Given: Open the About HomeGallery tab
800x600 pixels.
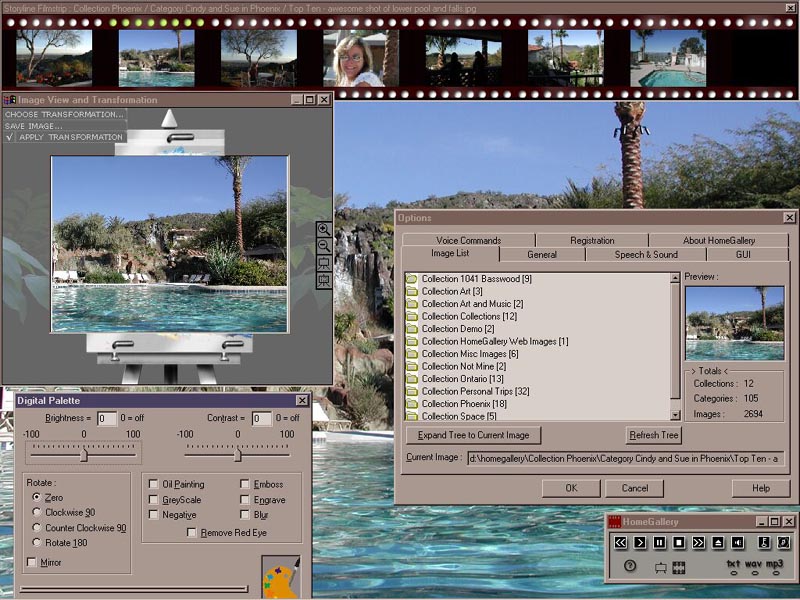Looking at the screenshot, I should click(x=719, y=240).
